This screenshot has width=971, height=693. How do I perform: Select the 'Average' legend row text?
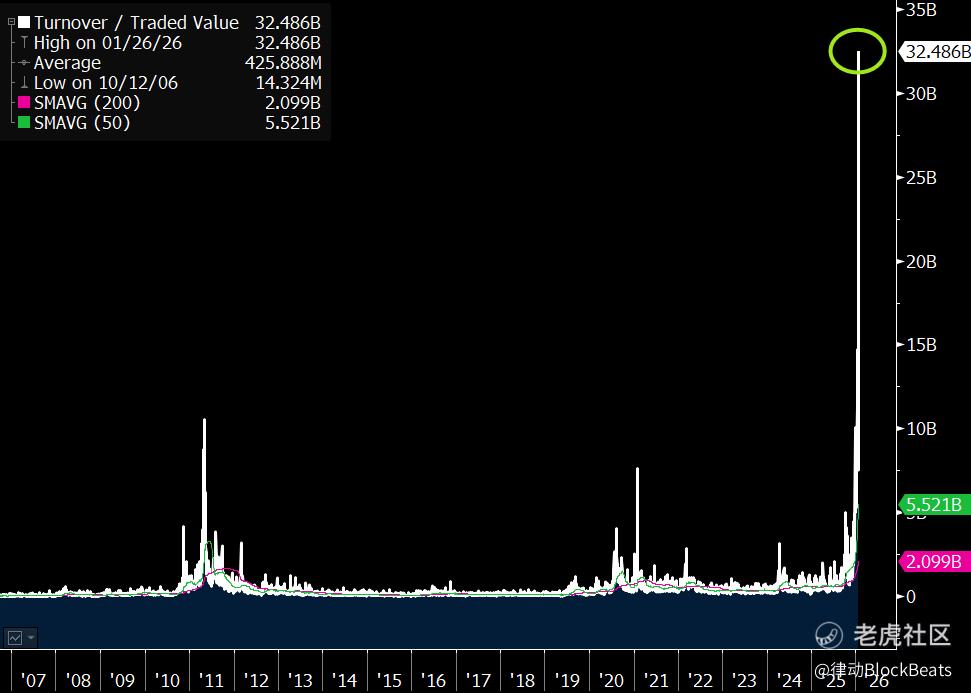[67, 63]
